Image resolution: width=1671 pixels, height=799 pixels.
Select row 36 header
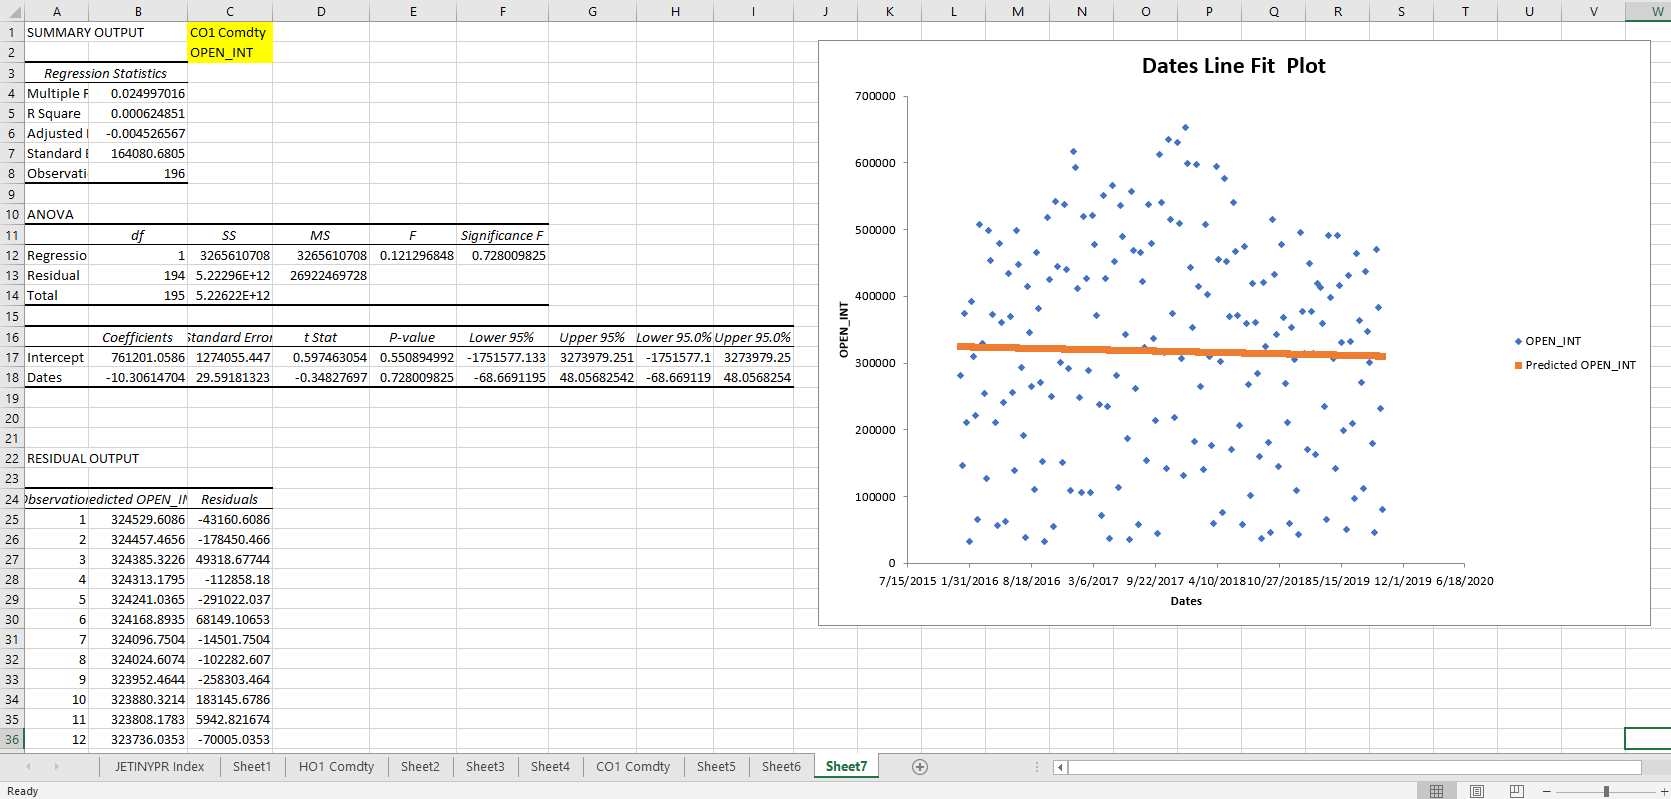(x=12, y=739)
